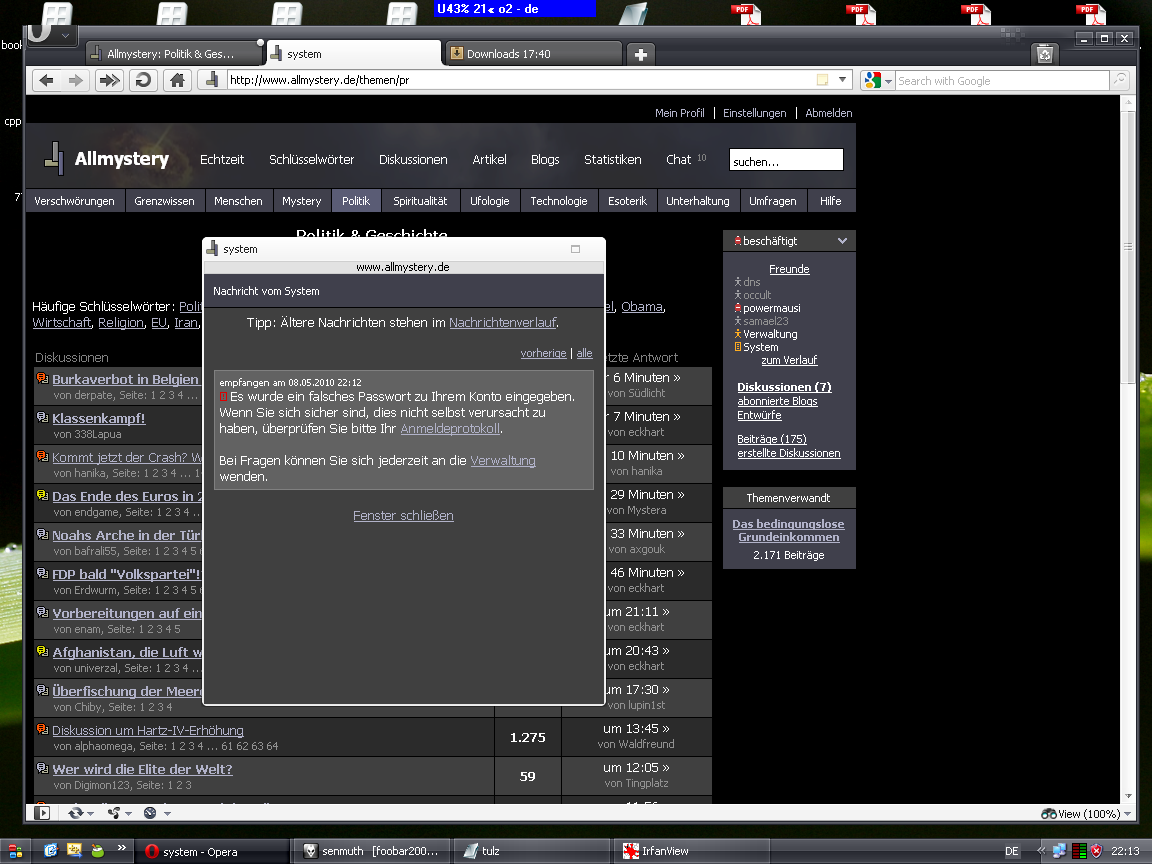This screenshot has width=1152, height=864.
Task: Expand the beschäftigt status dropdown
Action: point(842,241)
